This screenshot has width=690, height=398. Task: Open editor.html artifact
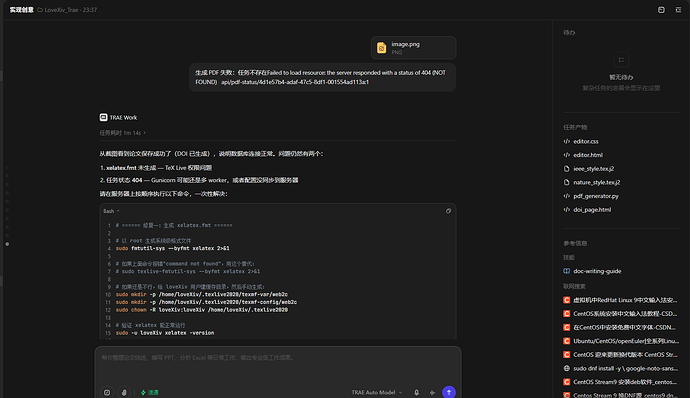point(588,155)
